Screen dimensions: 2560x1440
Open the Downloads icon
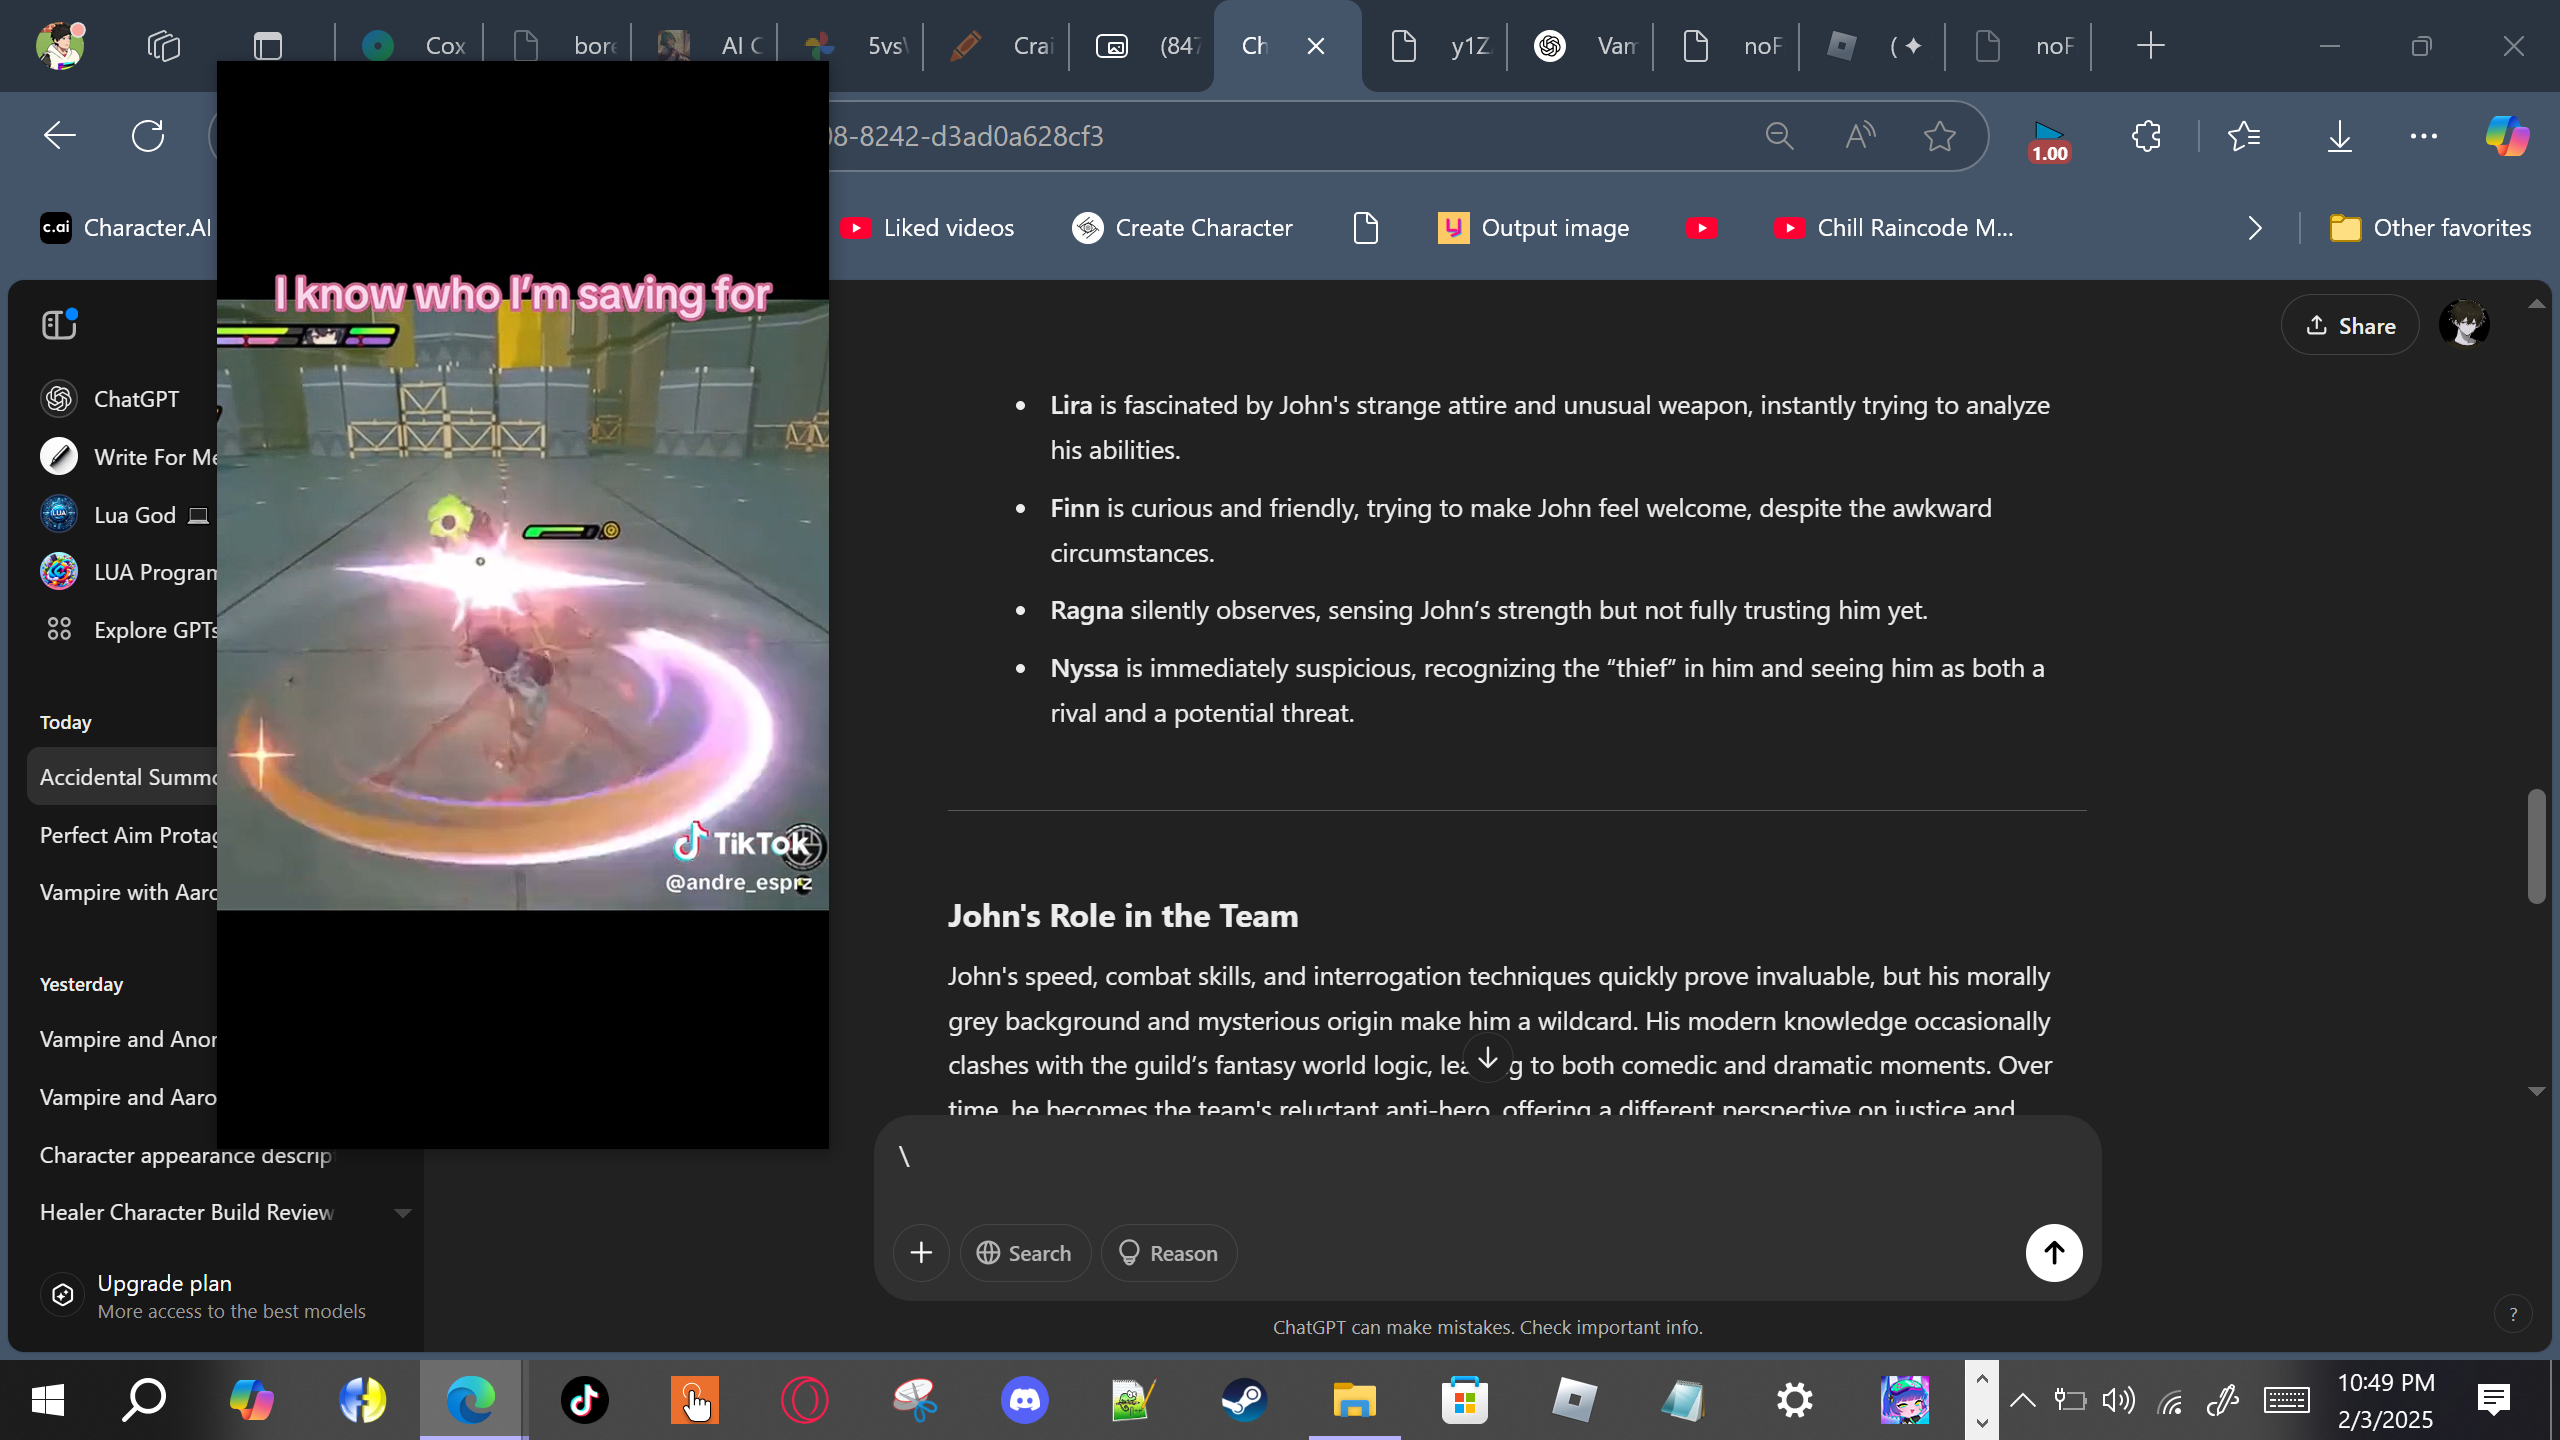[x=2339, y=136]
